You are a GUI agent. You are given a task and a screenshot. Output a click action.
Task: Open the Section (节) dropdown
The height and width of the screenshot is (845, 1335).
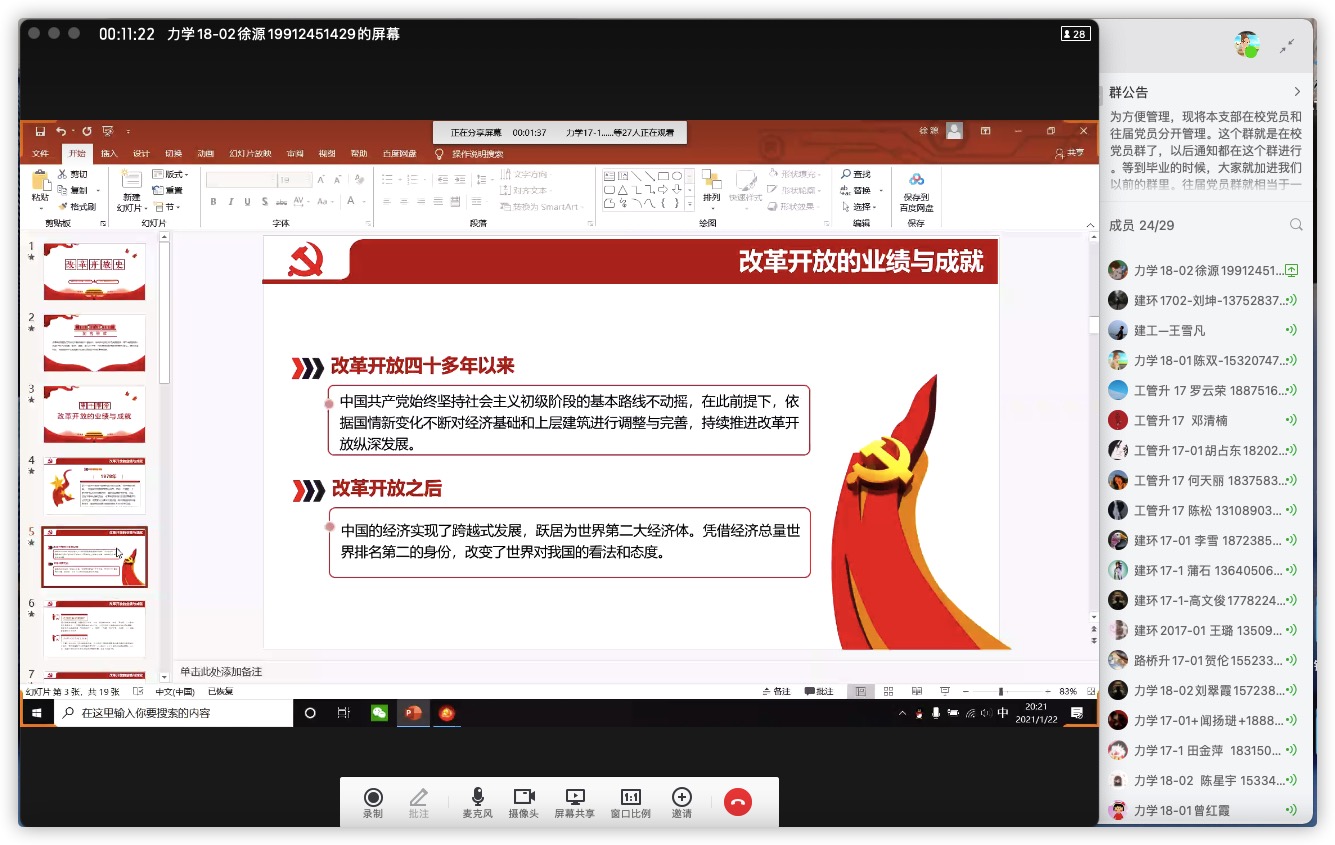click(x=166, y=206)
